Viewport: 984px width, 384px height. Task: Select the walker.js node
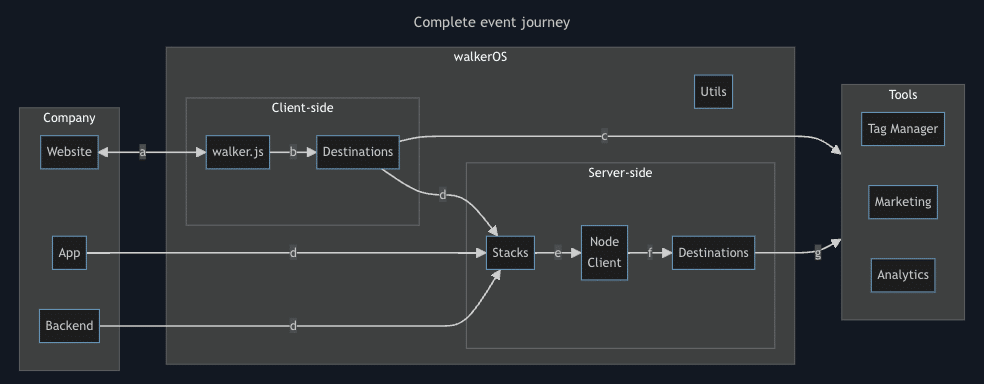(x=238, y=152)
